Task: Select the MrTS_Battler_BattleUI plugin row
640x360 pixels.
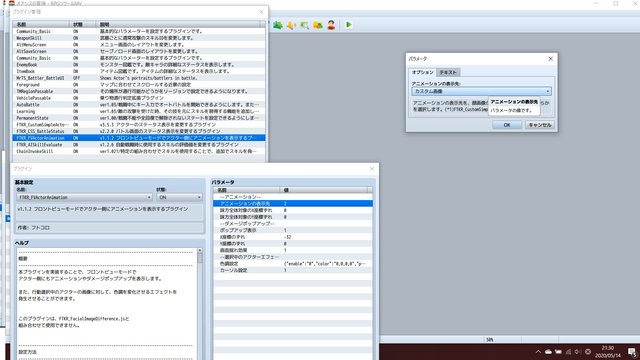Action: tap(139, 78)
